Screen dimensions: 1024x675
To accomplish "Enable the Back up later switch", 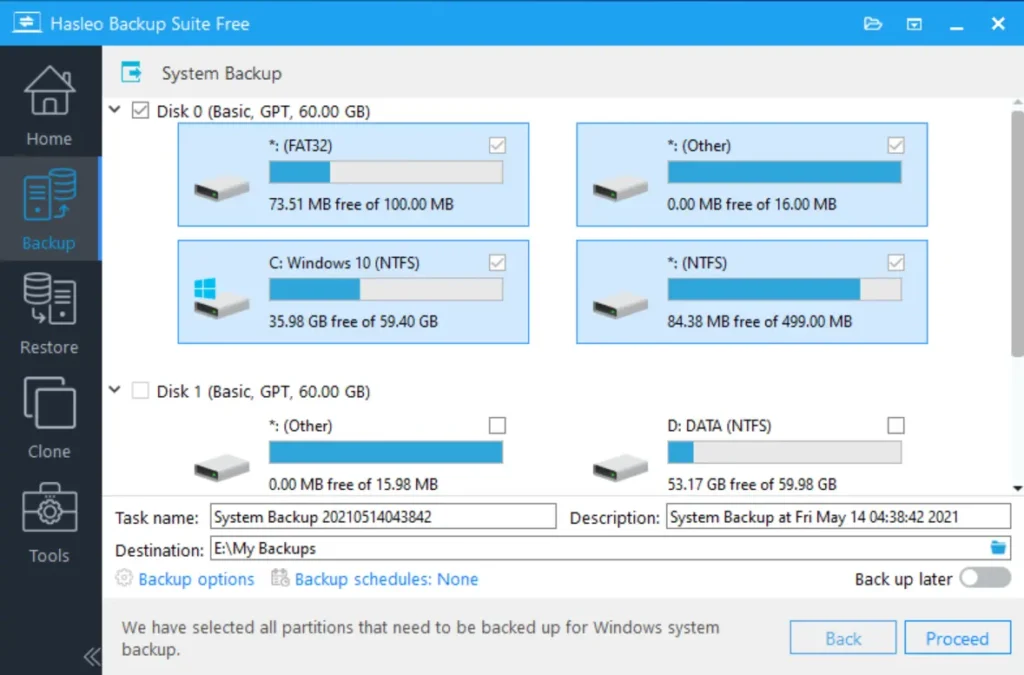I will (984, 578).
